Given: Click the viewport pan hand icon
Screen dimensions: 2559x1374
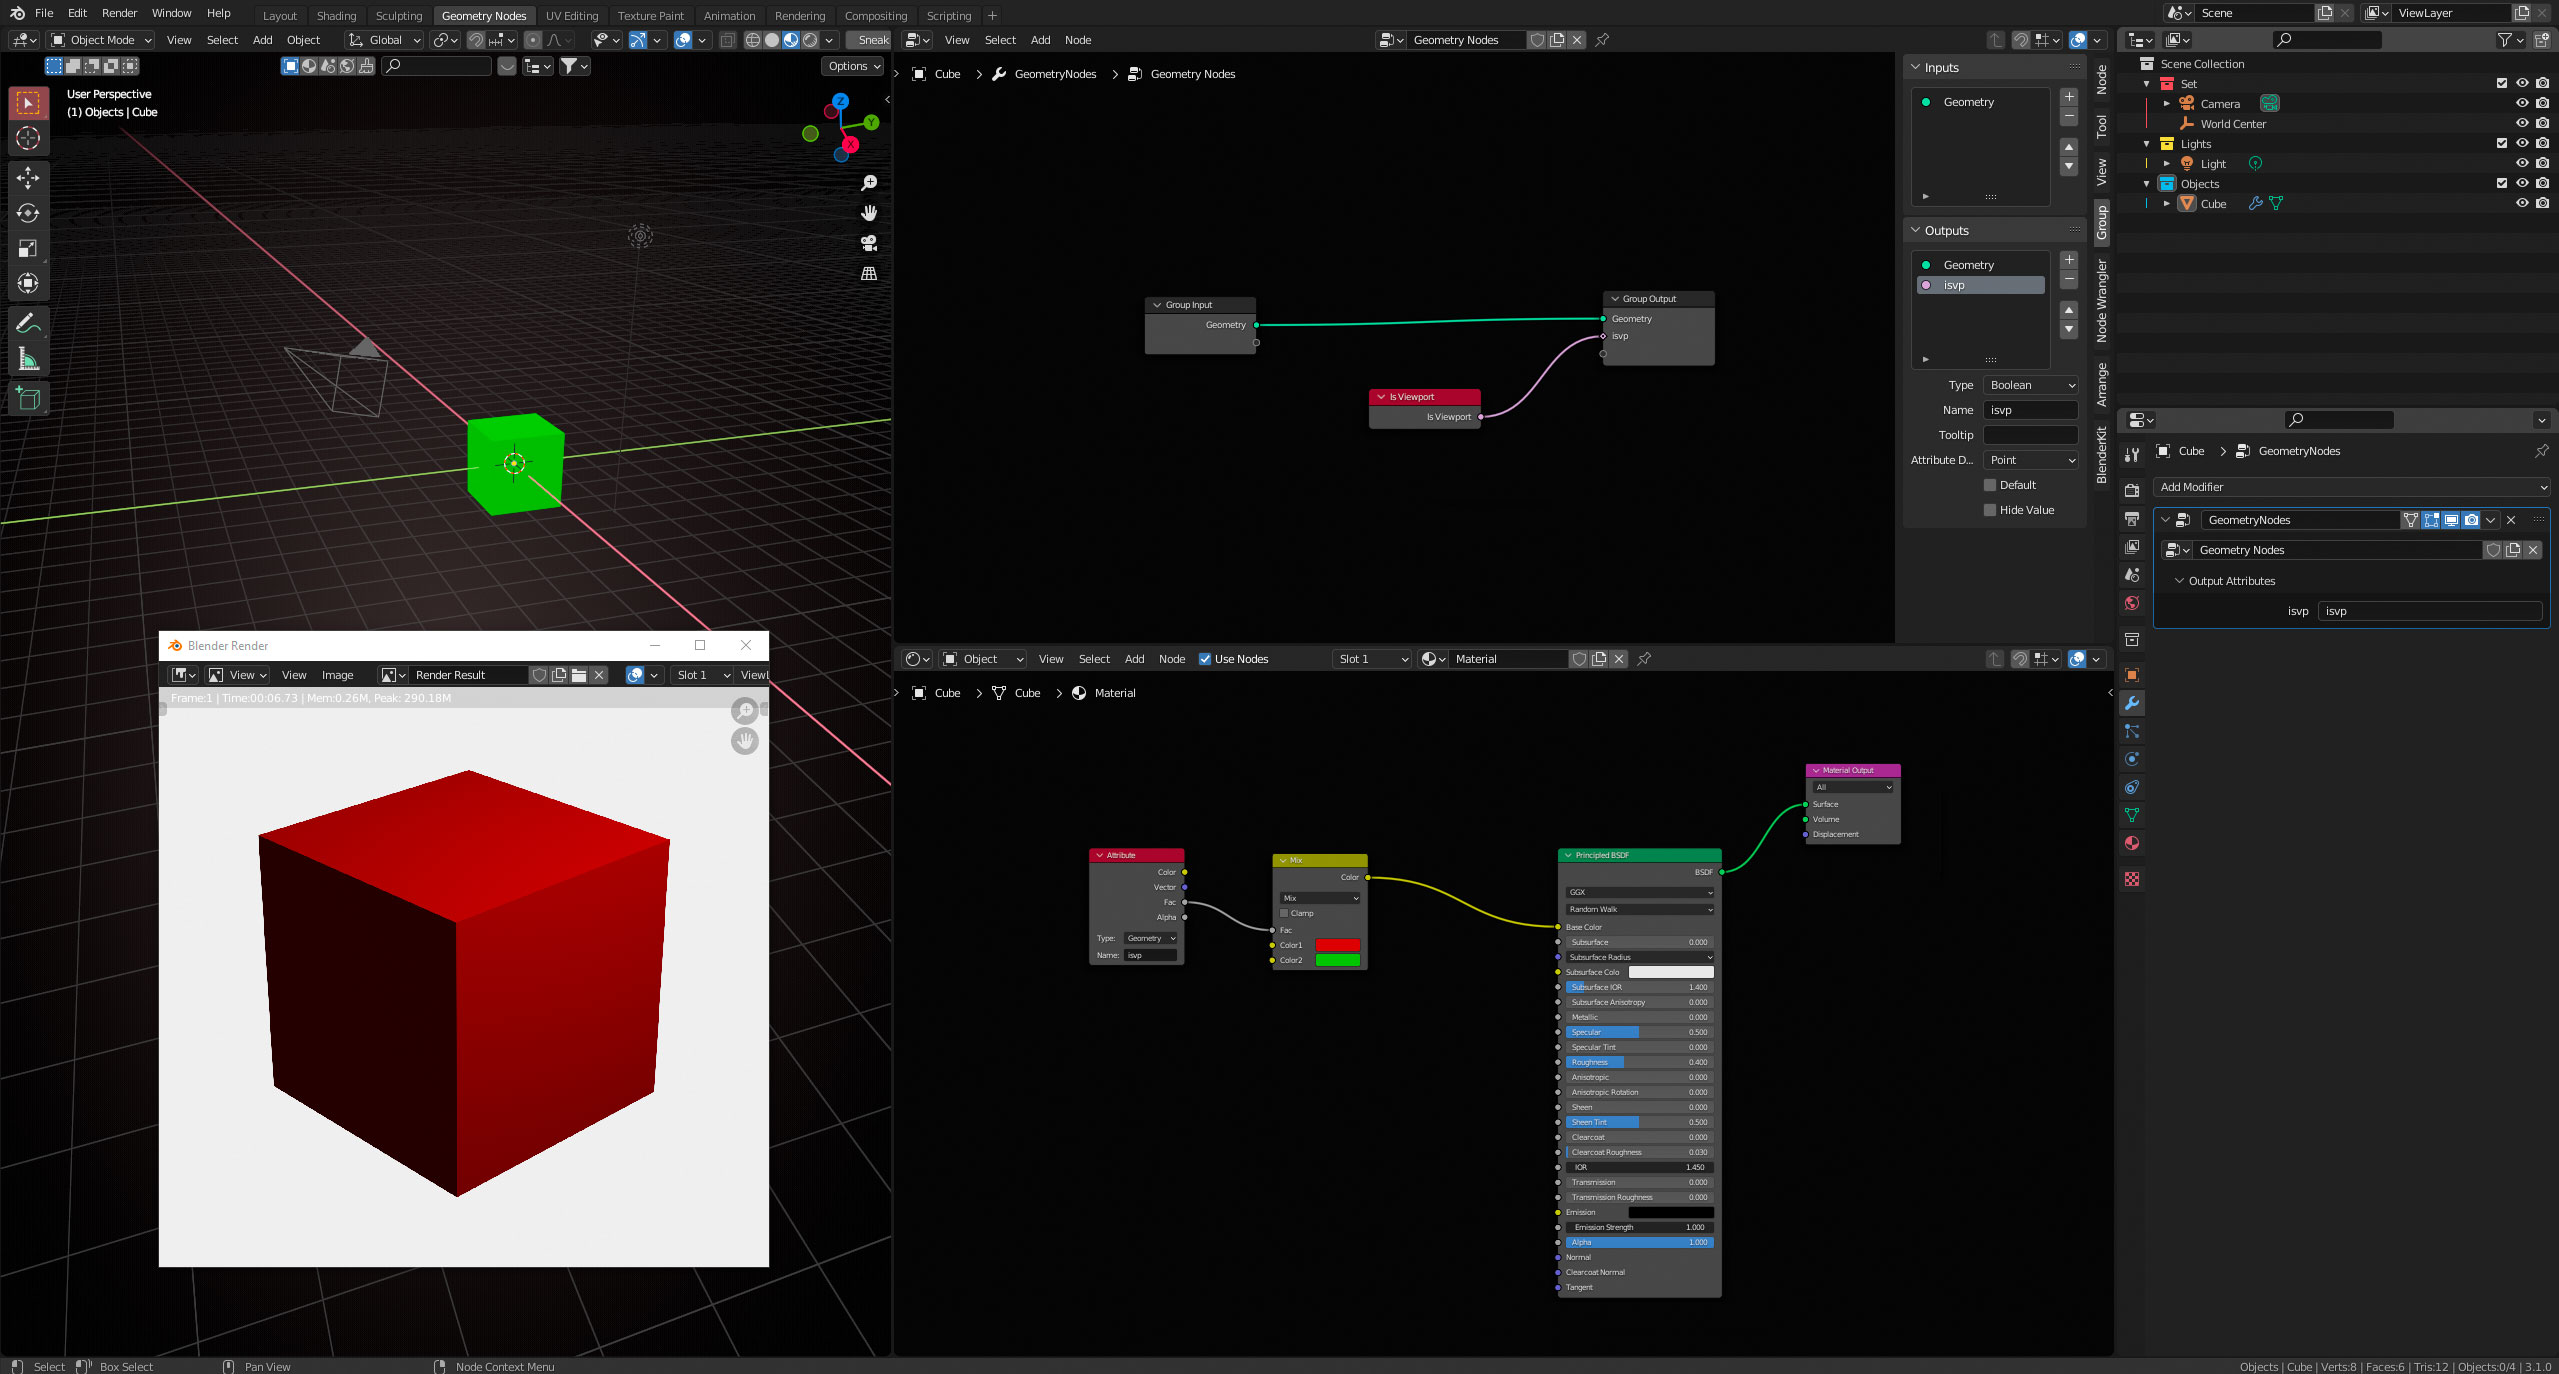Looking at the screenshot, I should 869,213.
